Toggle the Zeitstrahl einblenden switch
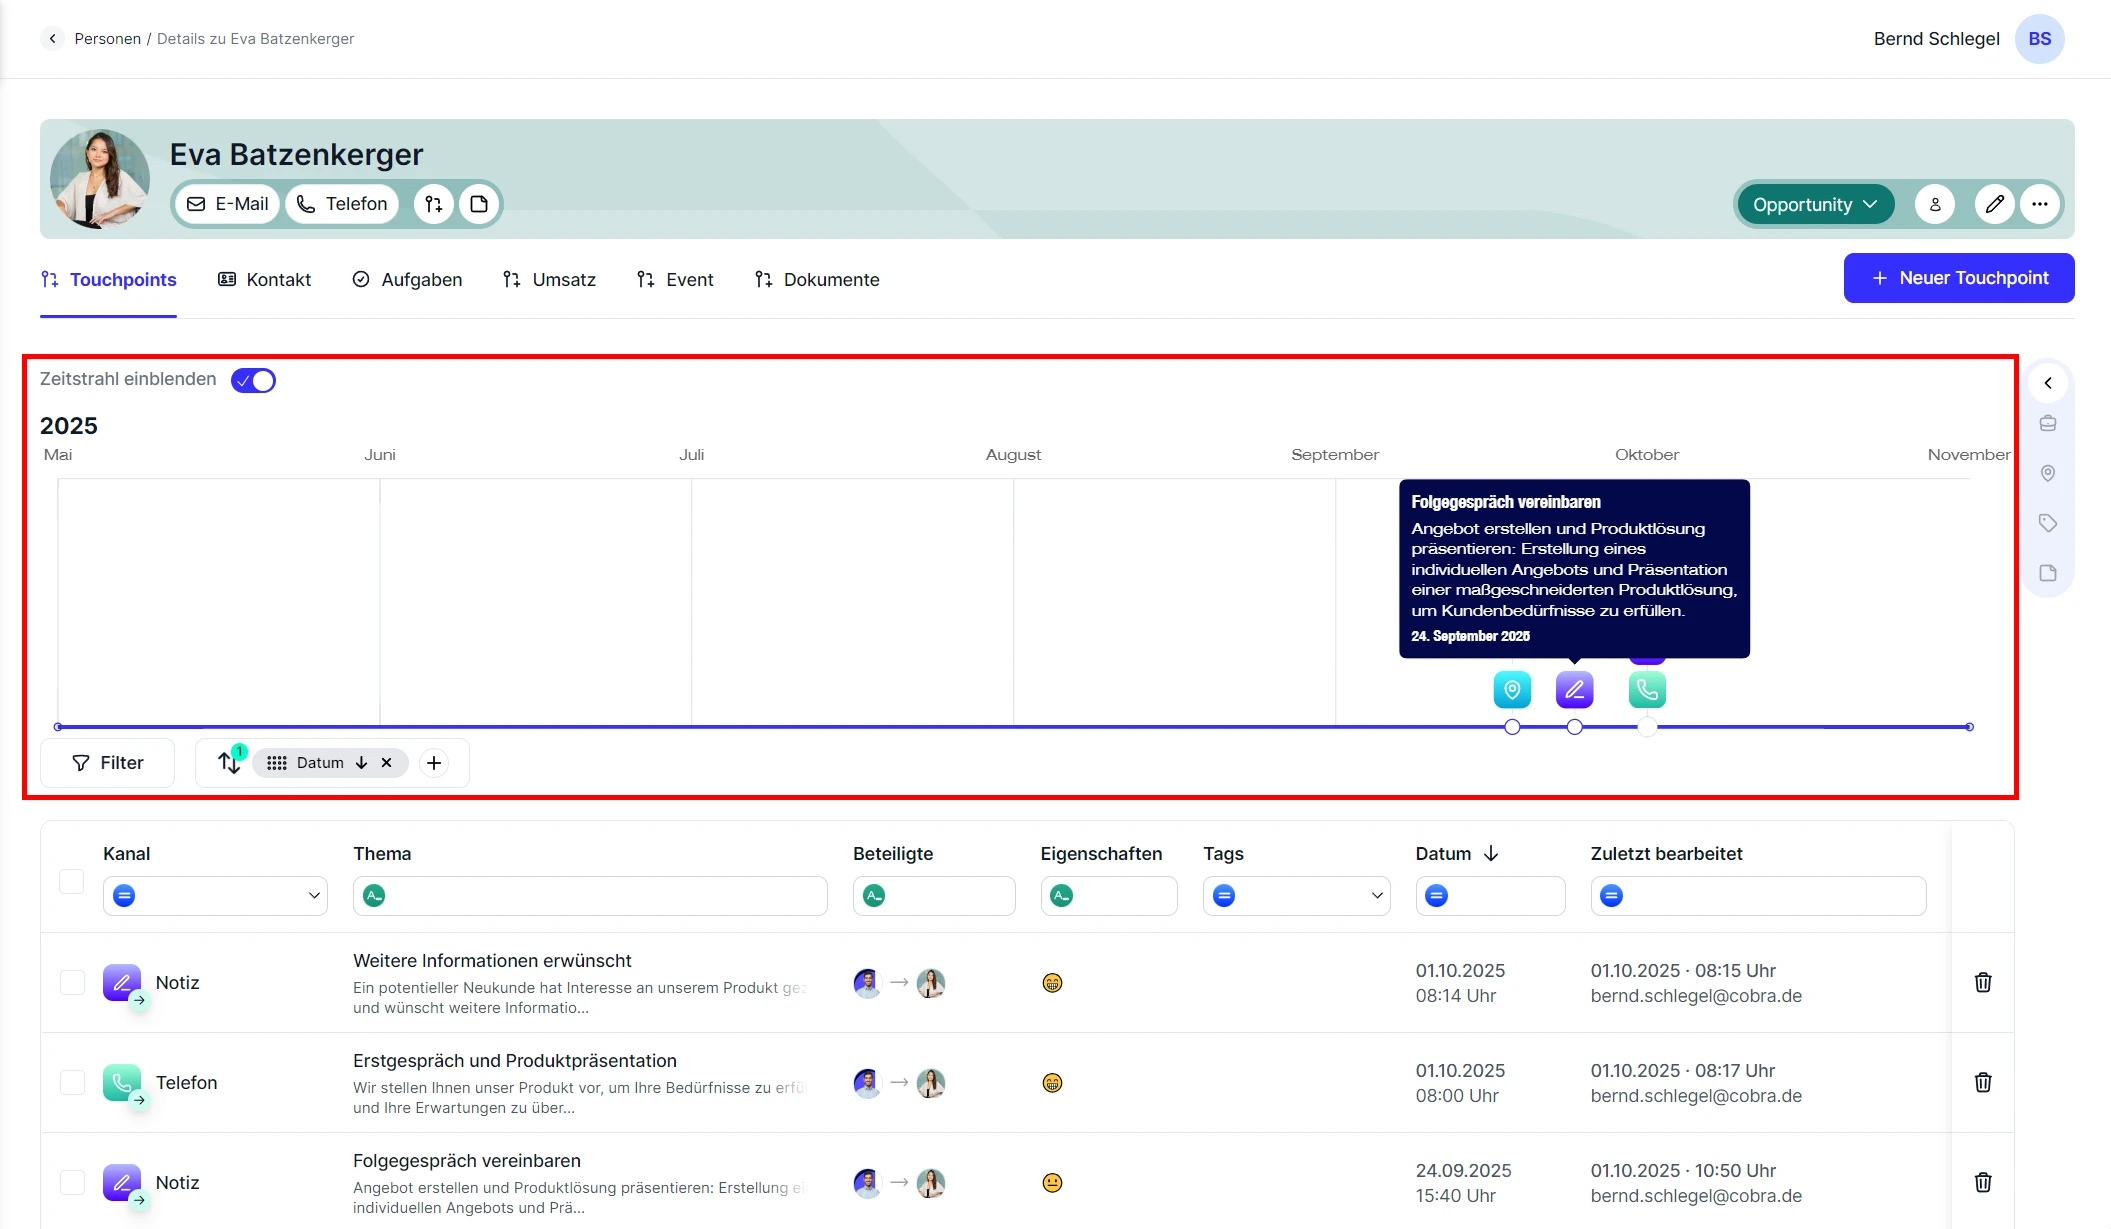The height and width of the screenshot is (1229, 2111). point(253,380)
